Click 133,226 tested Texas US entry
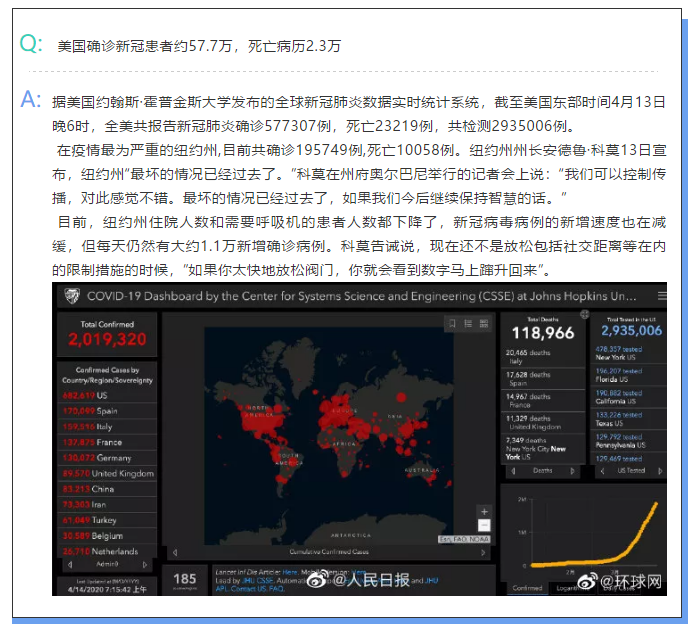 coord(629,419)
